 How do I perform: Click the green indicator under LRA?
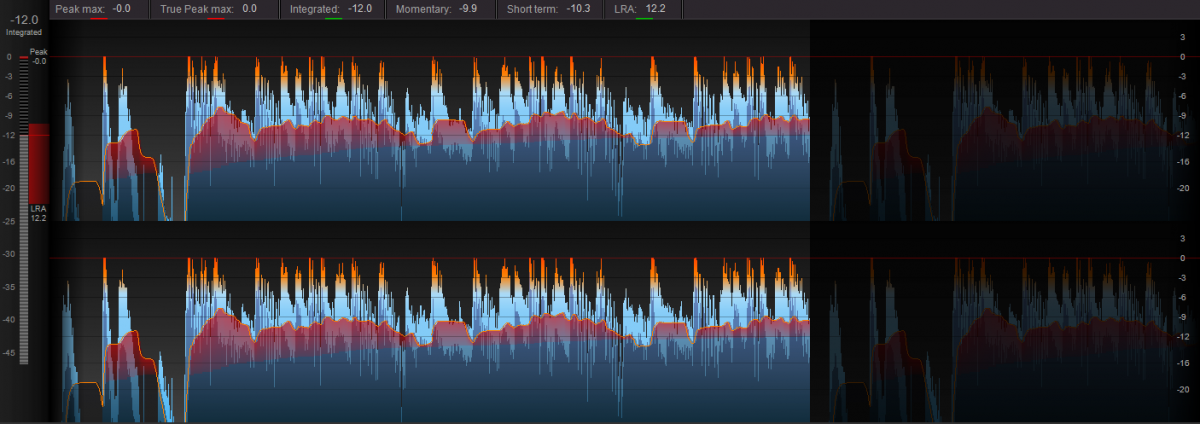[643, 18]
